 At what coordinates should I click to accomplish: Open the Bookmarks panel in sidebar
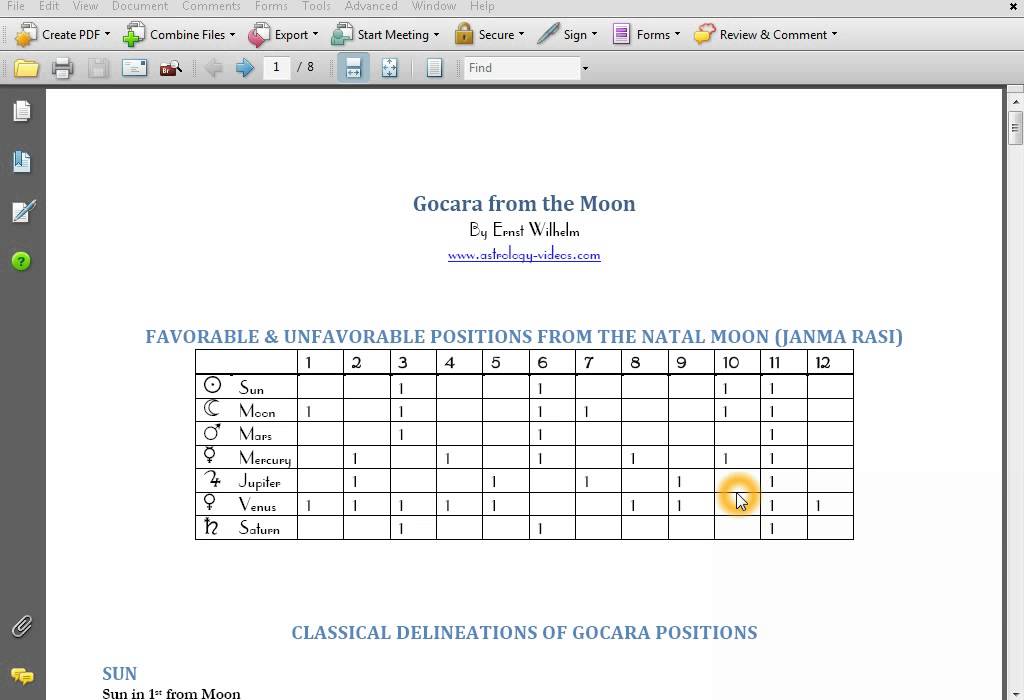22,161
